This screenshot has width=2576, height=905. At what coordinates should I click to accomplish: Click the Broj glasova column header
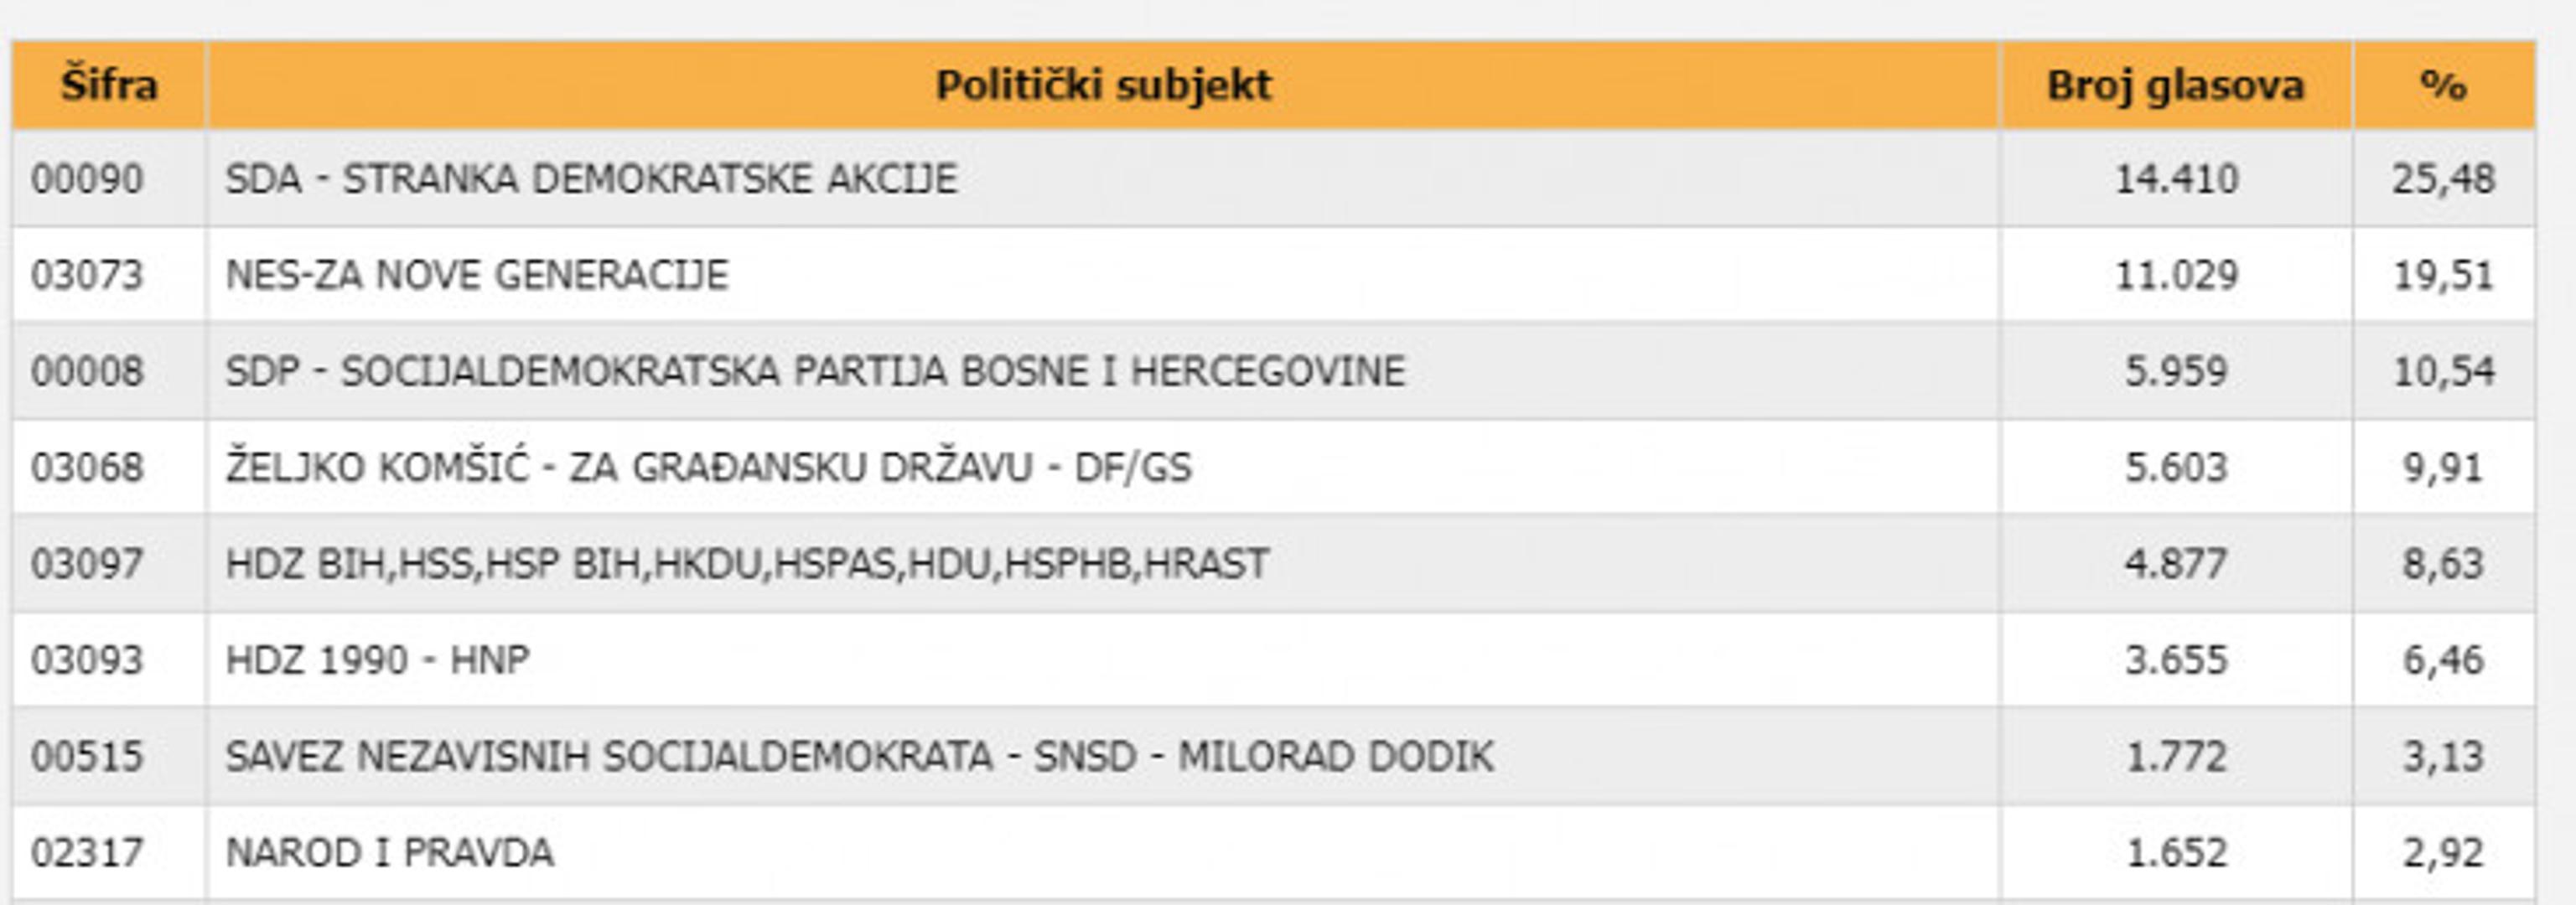click(x=2175, y=85)
